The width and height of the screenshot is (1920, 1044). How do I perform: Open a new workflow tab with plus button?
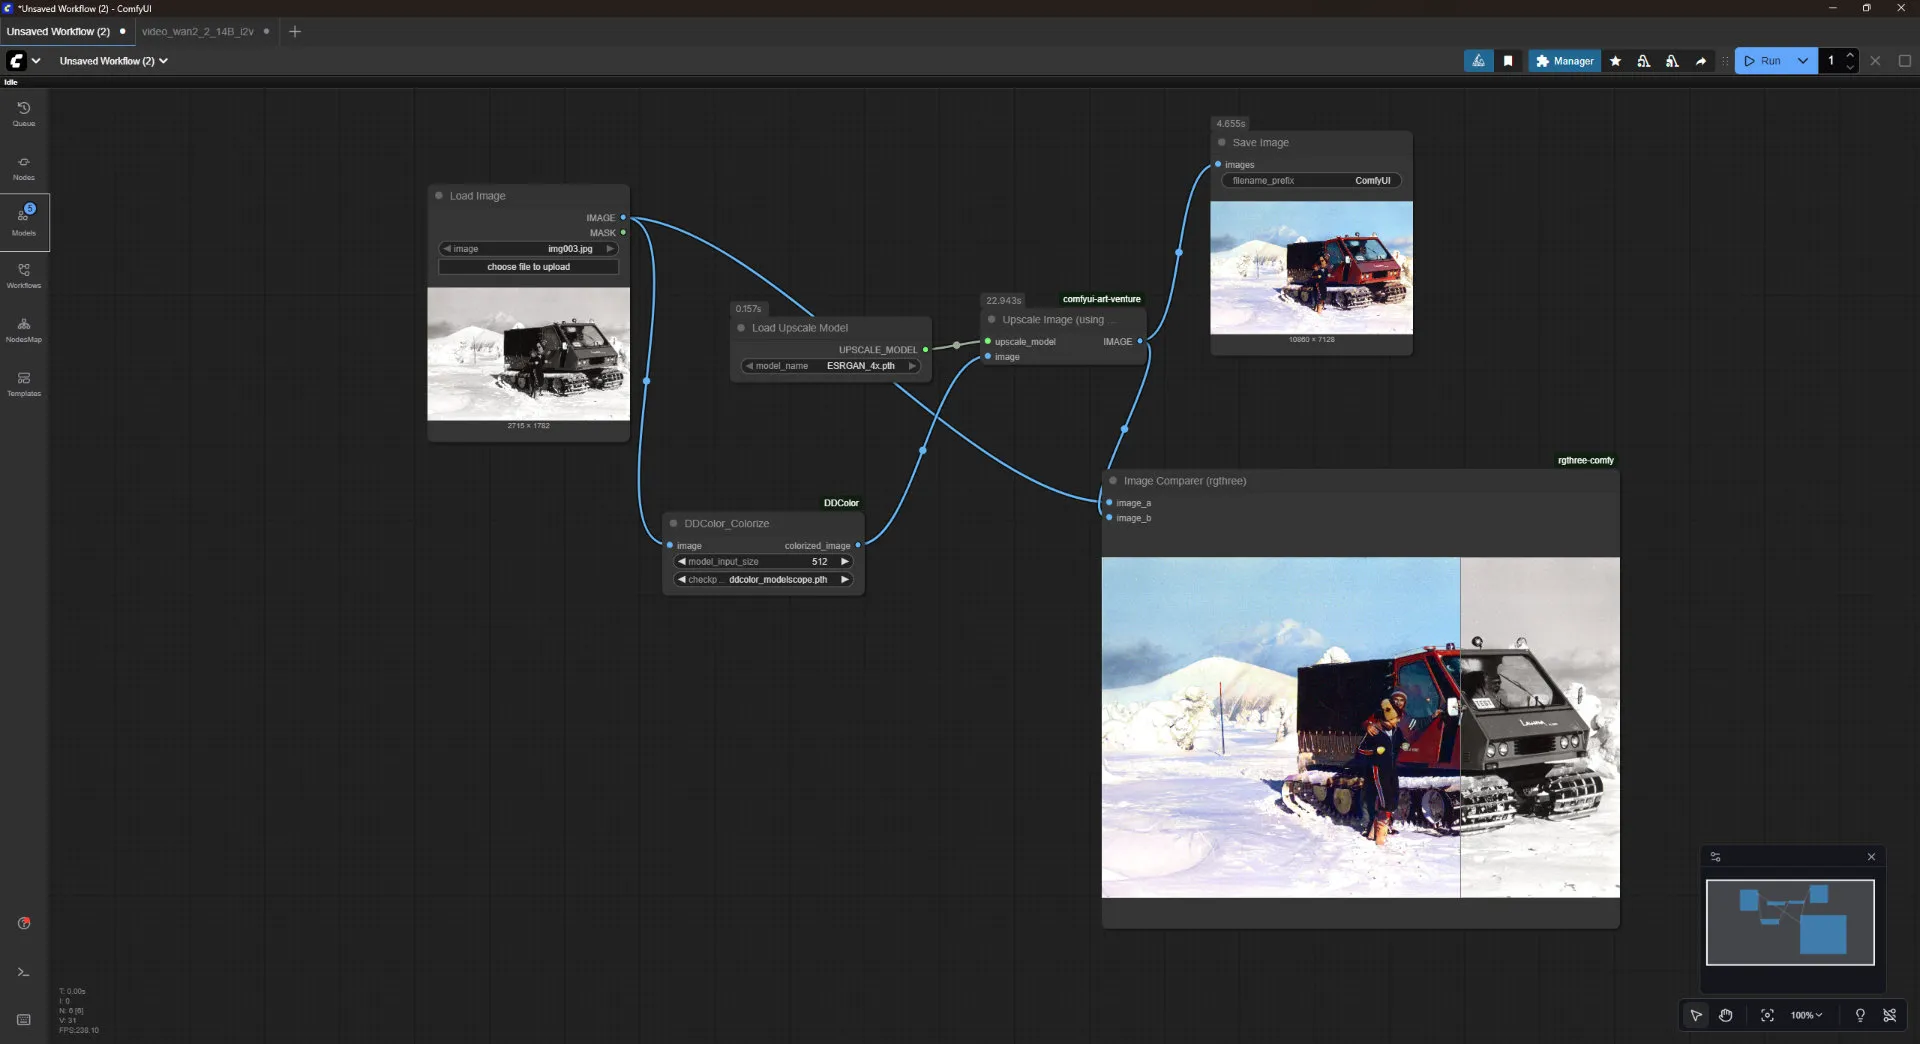[295, 32]
